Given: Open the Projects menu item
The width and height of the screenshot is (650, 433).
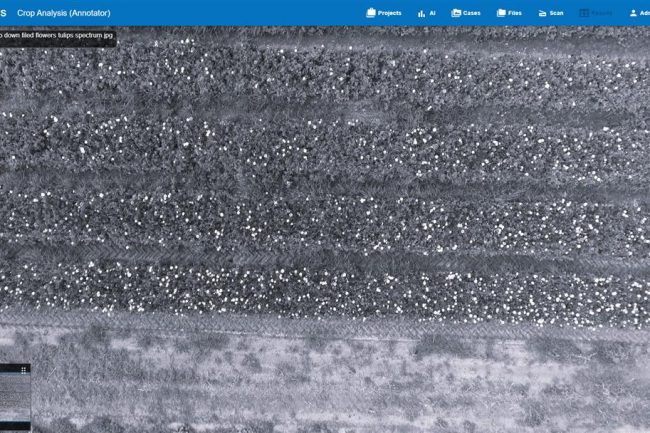Looking at the screenshot, I should [390, 13].
